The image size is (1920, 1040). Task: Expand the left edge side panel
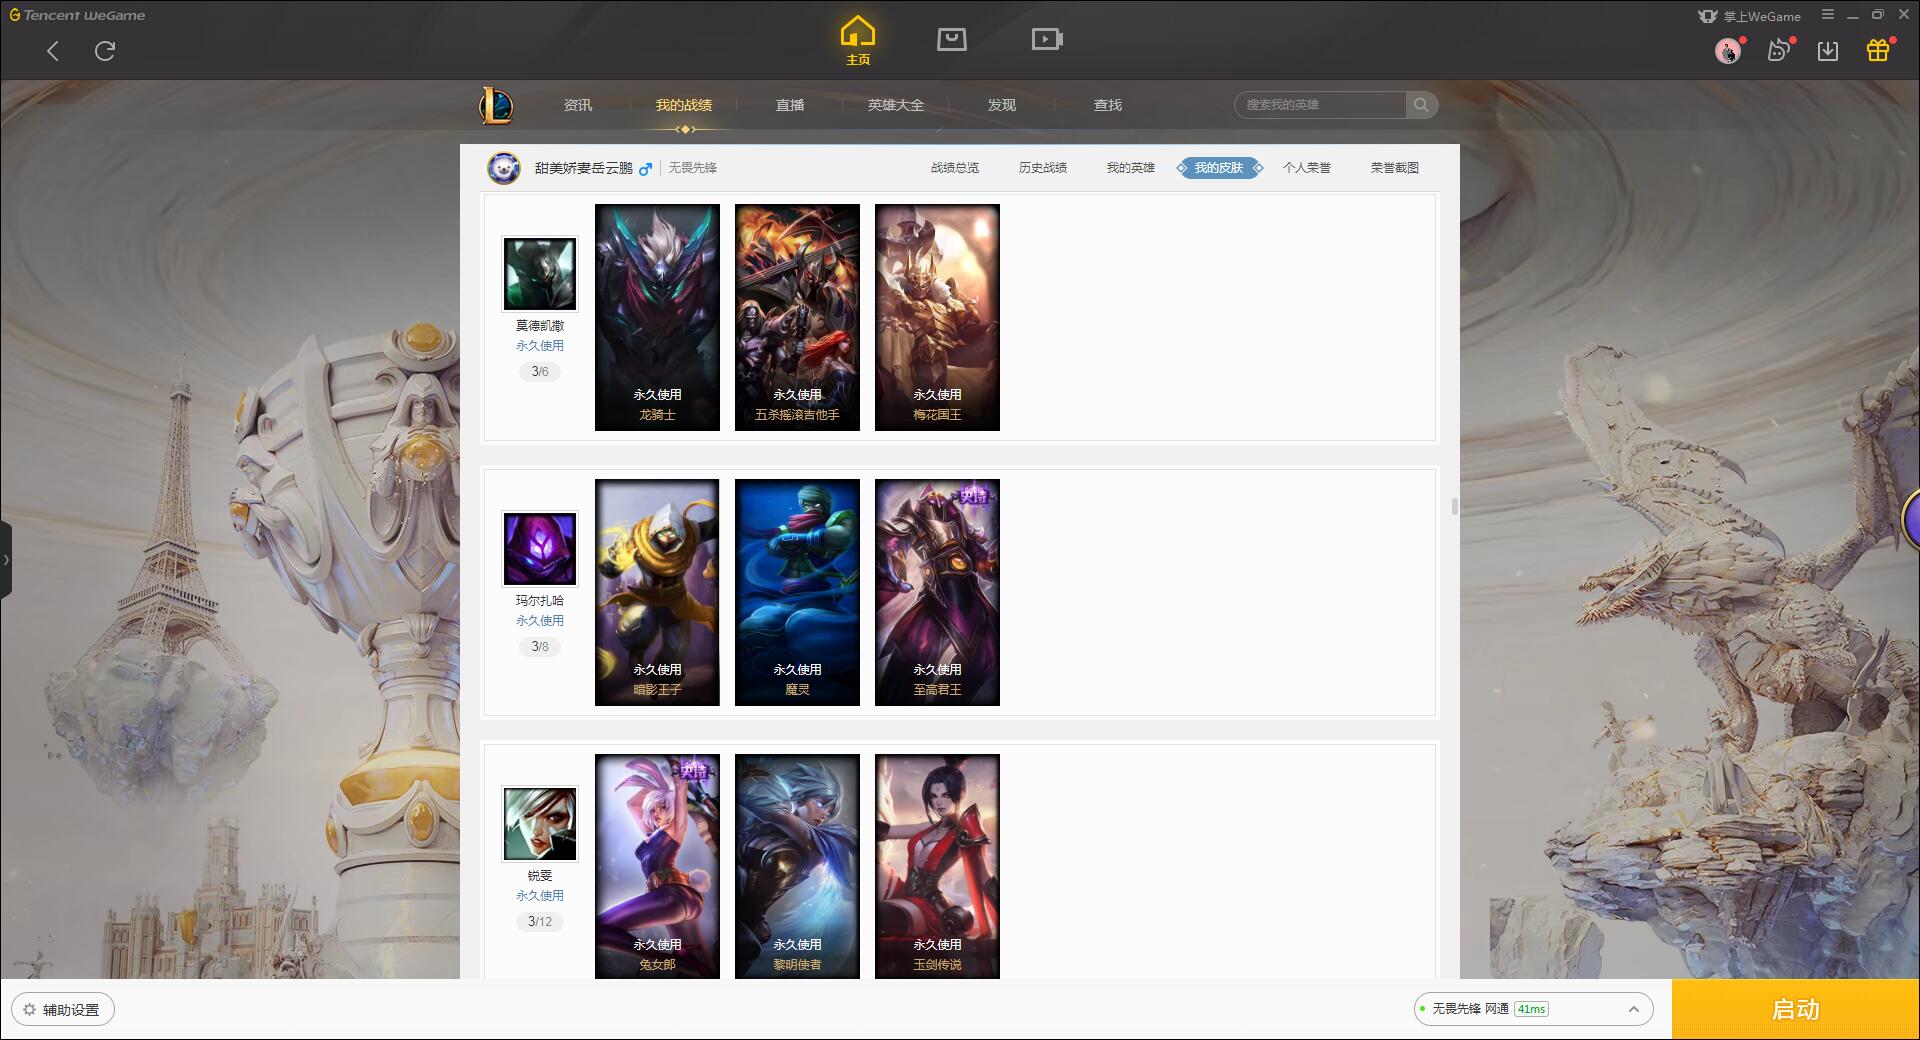[x=6, y=560]
